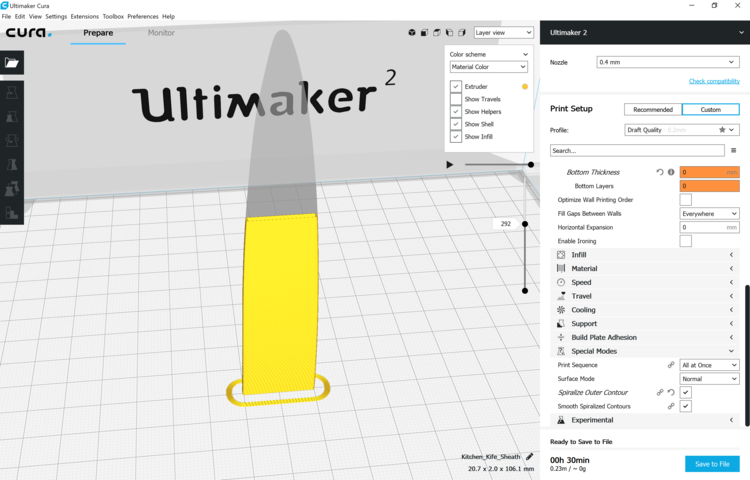750x480 pixels.
Task: Select the Rotate tool in left toolbar
Action: (x=11, y=141)
